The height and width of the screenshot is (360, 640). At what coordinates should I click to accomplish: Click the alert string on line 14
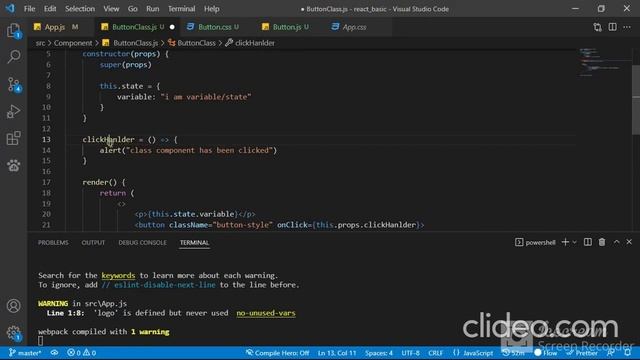(x=199, y=151)
